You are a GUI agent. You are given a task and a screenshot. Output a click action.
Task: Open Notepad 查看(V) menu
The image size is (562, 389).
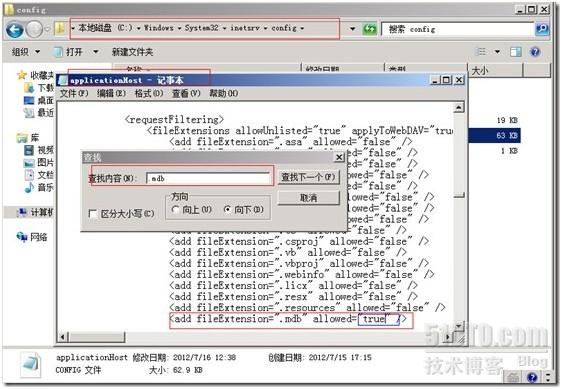[x=186, y=94]
